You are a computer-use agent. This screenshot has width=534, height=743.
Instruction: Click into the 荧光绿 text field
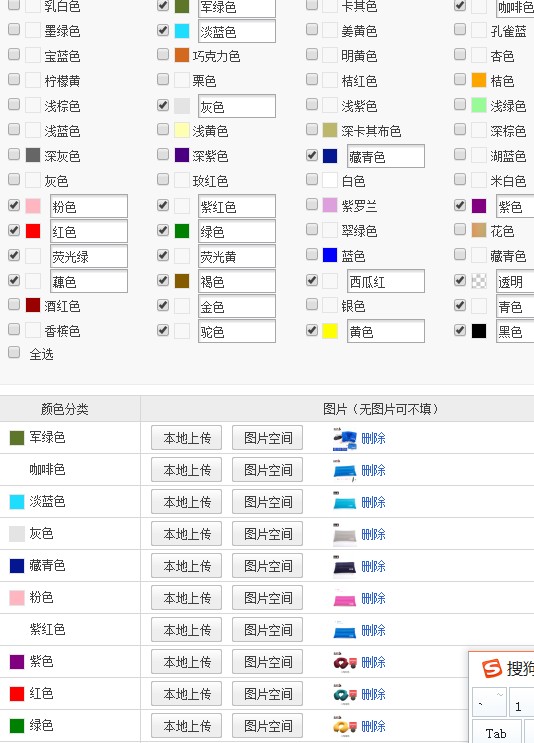(x=89, y=257)
